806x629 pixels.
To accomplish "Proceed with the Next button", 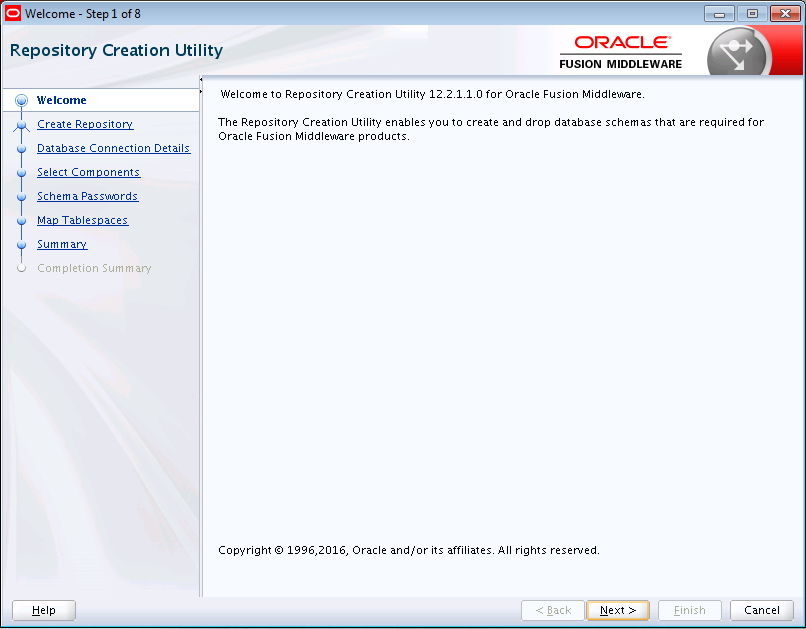I will pos(618,610).
